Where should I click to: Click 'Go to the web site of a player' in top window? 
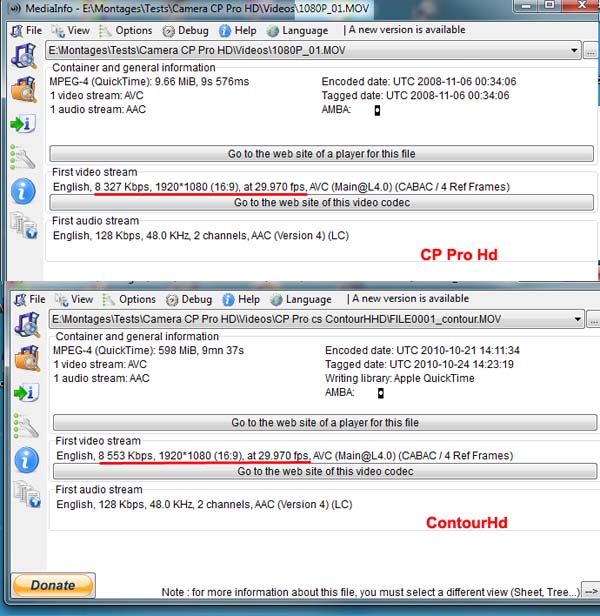click(321, 154)
